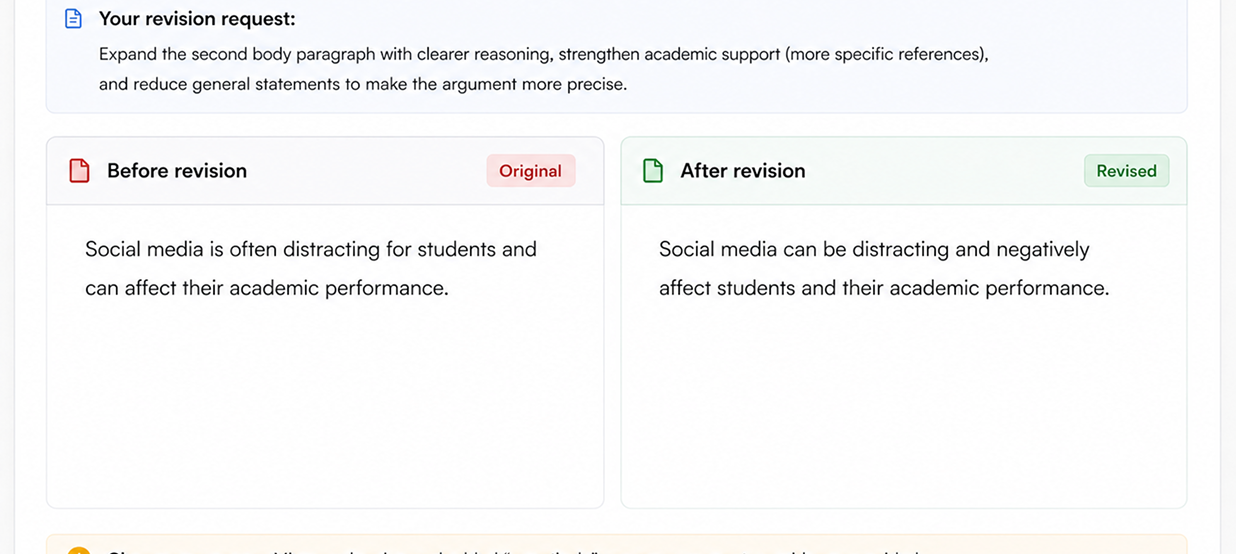Viewport: 1236px width, 554px height.
Task: Click the Before revision header bar between title and badge
Action: point(367,171)
